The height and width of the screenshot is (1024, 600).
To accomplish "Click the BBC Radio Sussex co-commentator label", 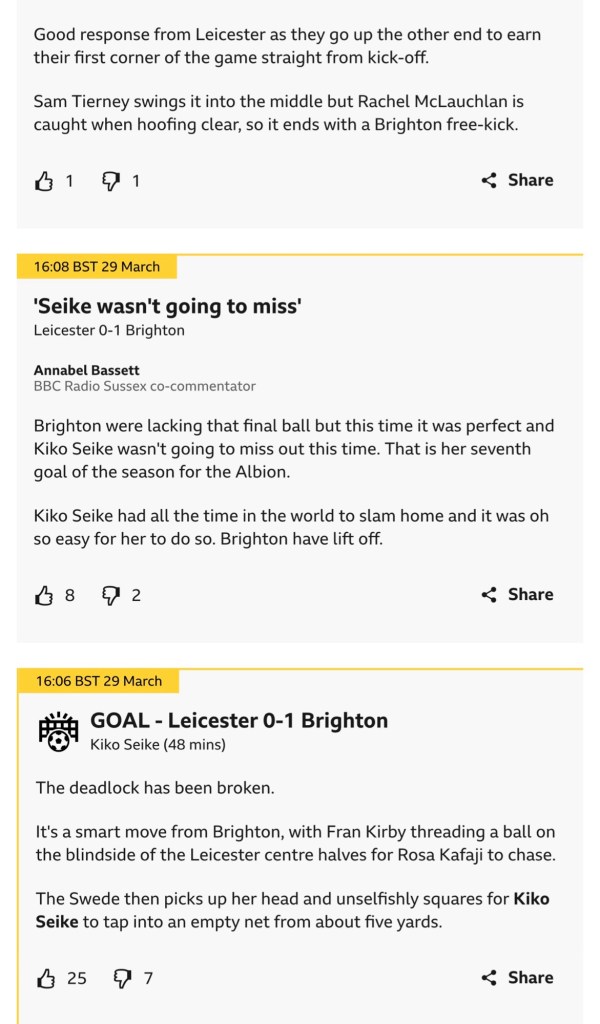I will (x=145, y=386).
